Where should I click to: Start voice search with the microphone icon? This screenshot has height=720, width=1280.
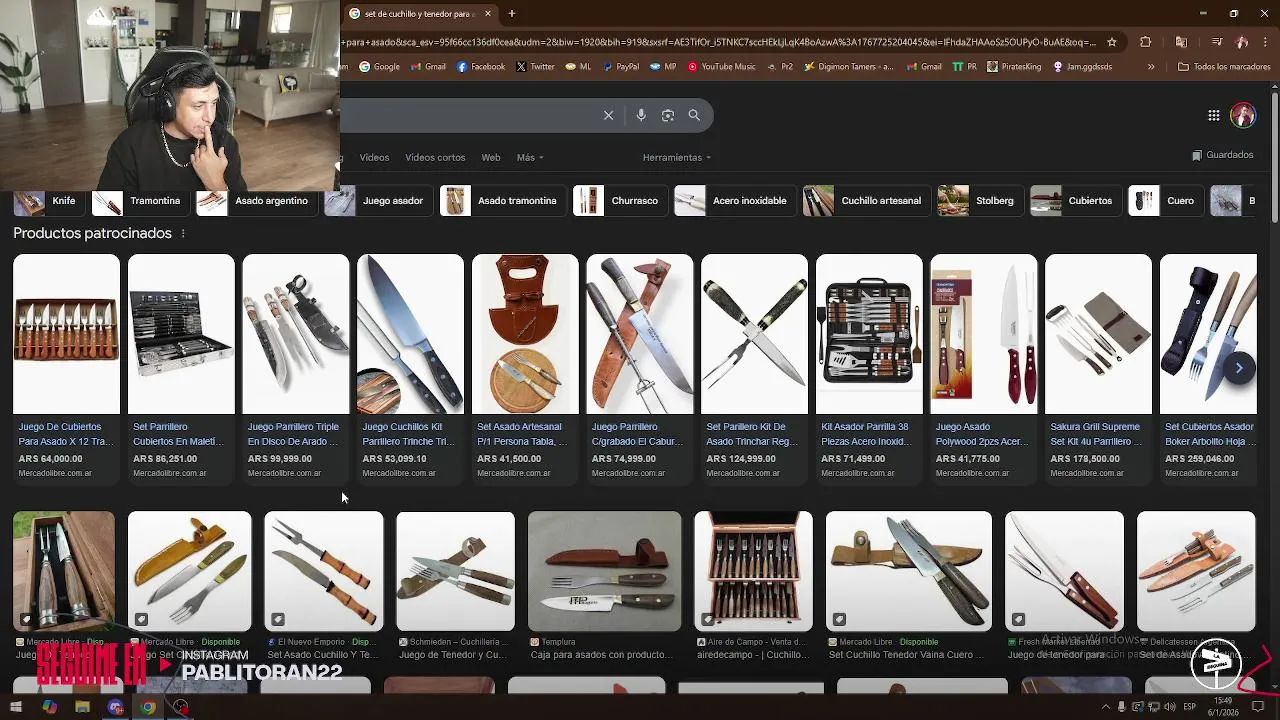pos(641,115)
